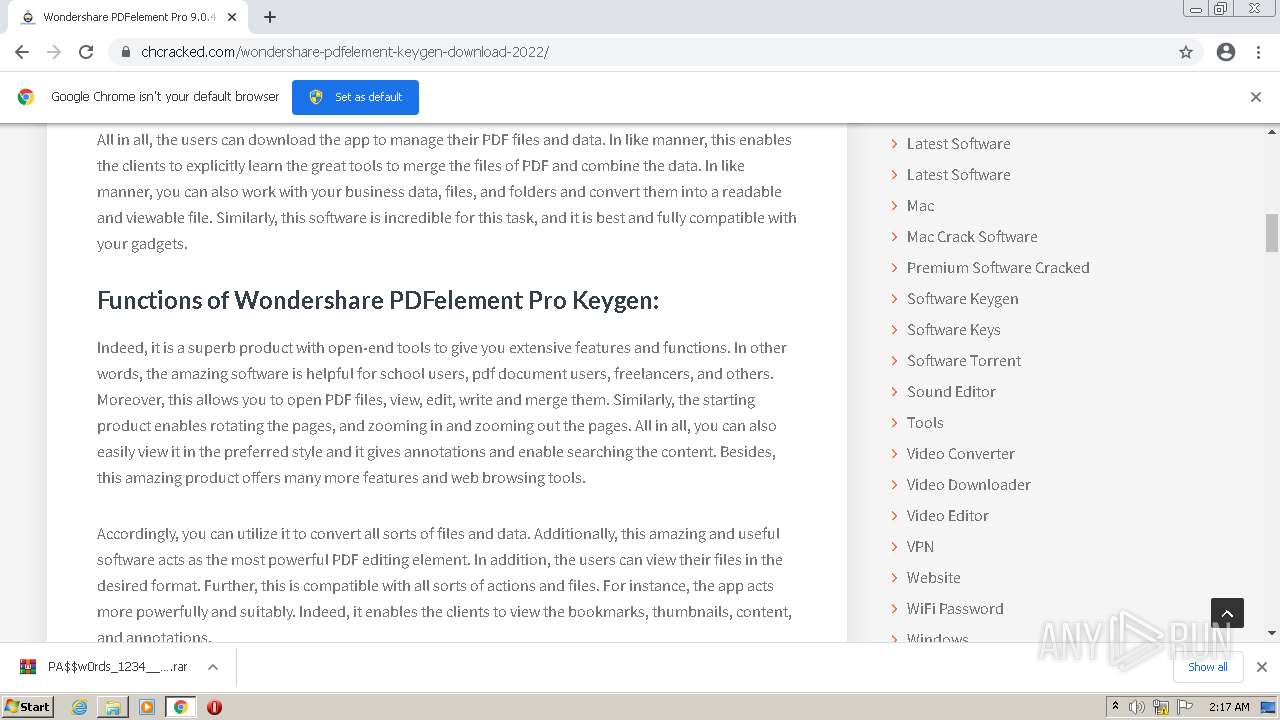Open Chrome's three-dot menu
The height and width of the screenshot is (720, 1280).
(x=1258, y=52)
